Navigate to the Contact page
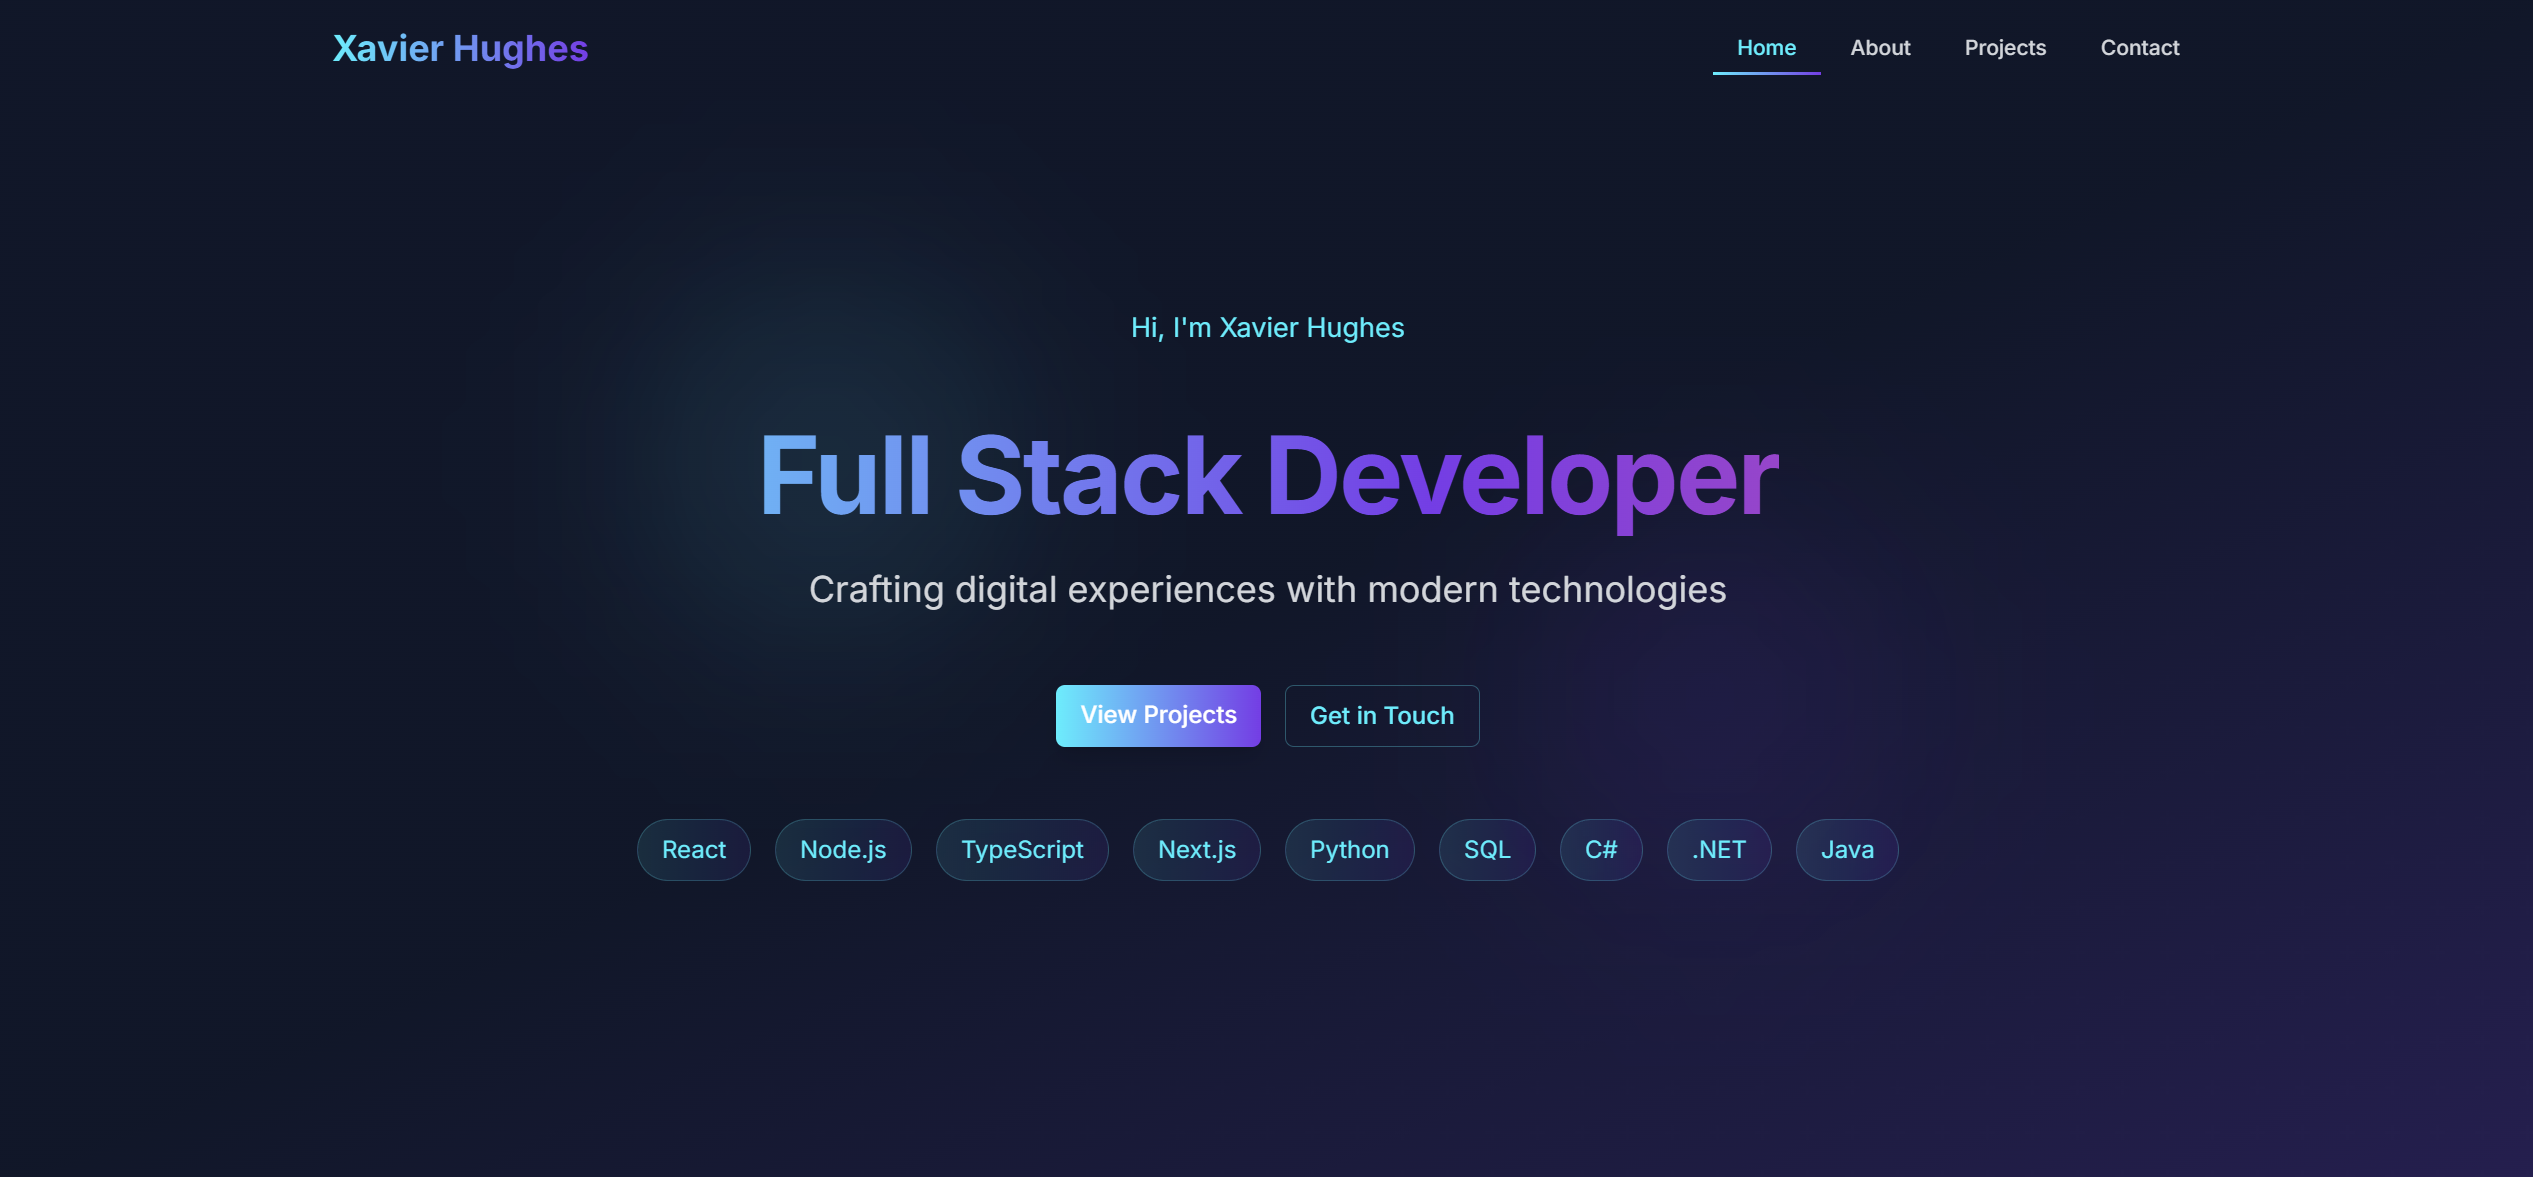 tap(2139, 48)
